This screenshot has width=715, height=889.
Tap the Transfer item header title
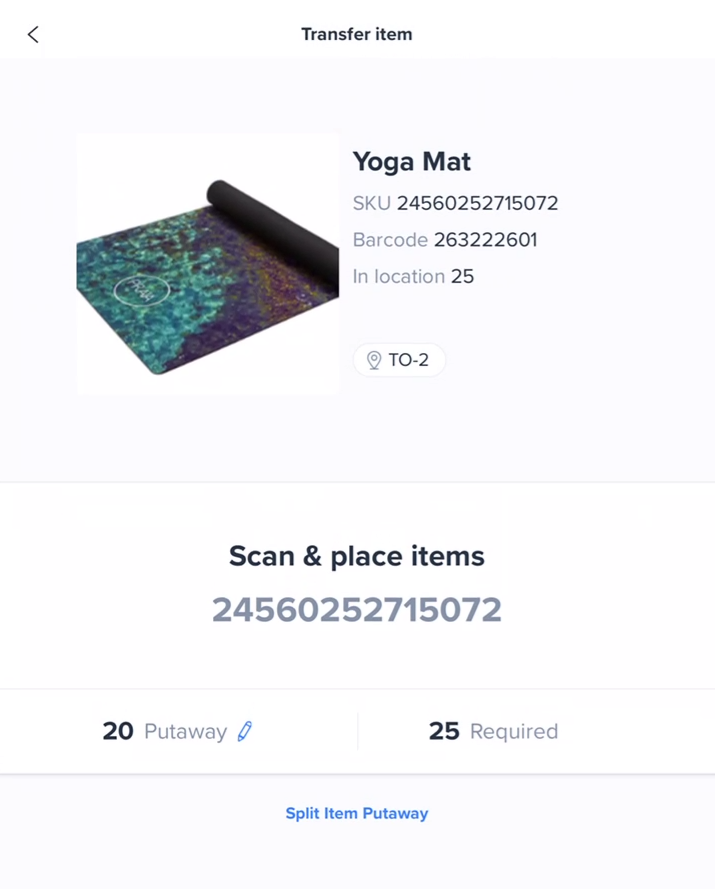(357, 34)
